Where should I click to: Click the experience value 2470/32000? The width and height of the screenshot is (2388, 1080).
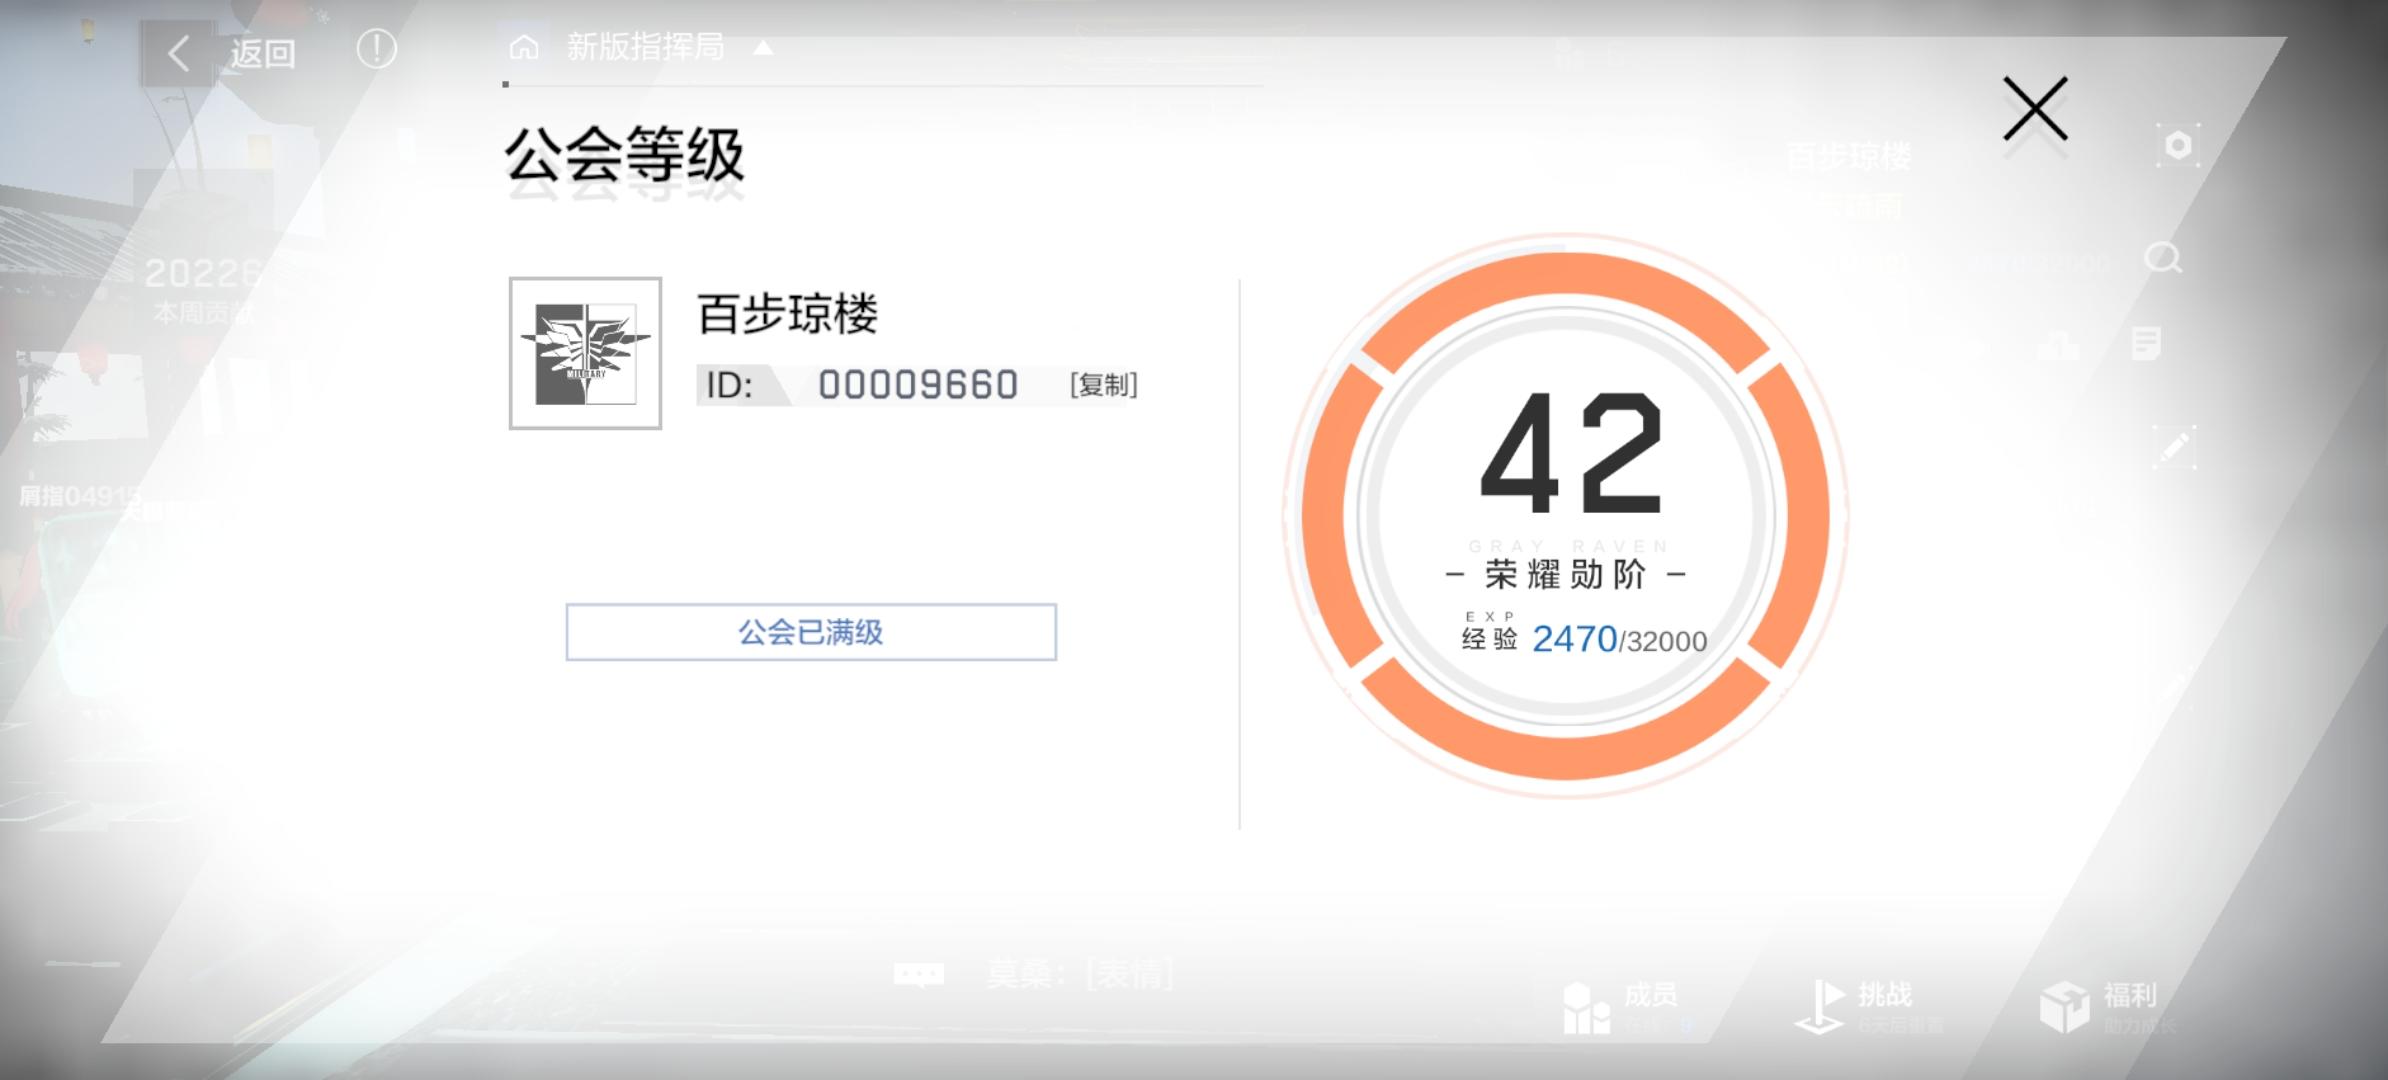tap(1619, 639)
